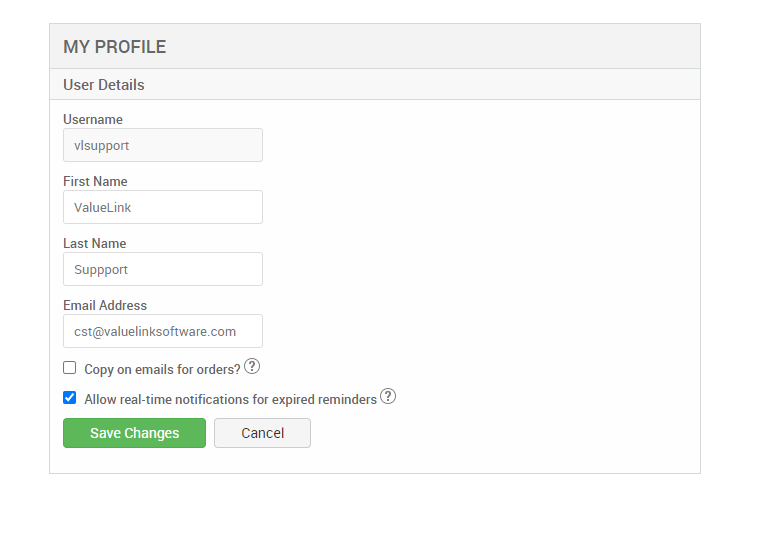This screenshot has width=780, height=544.
Task: Click the 'Copy on emails for orders?' label text
Action: pyautogui.click(x=162, y=369)
